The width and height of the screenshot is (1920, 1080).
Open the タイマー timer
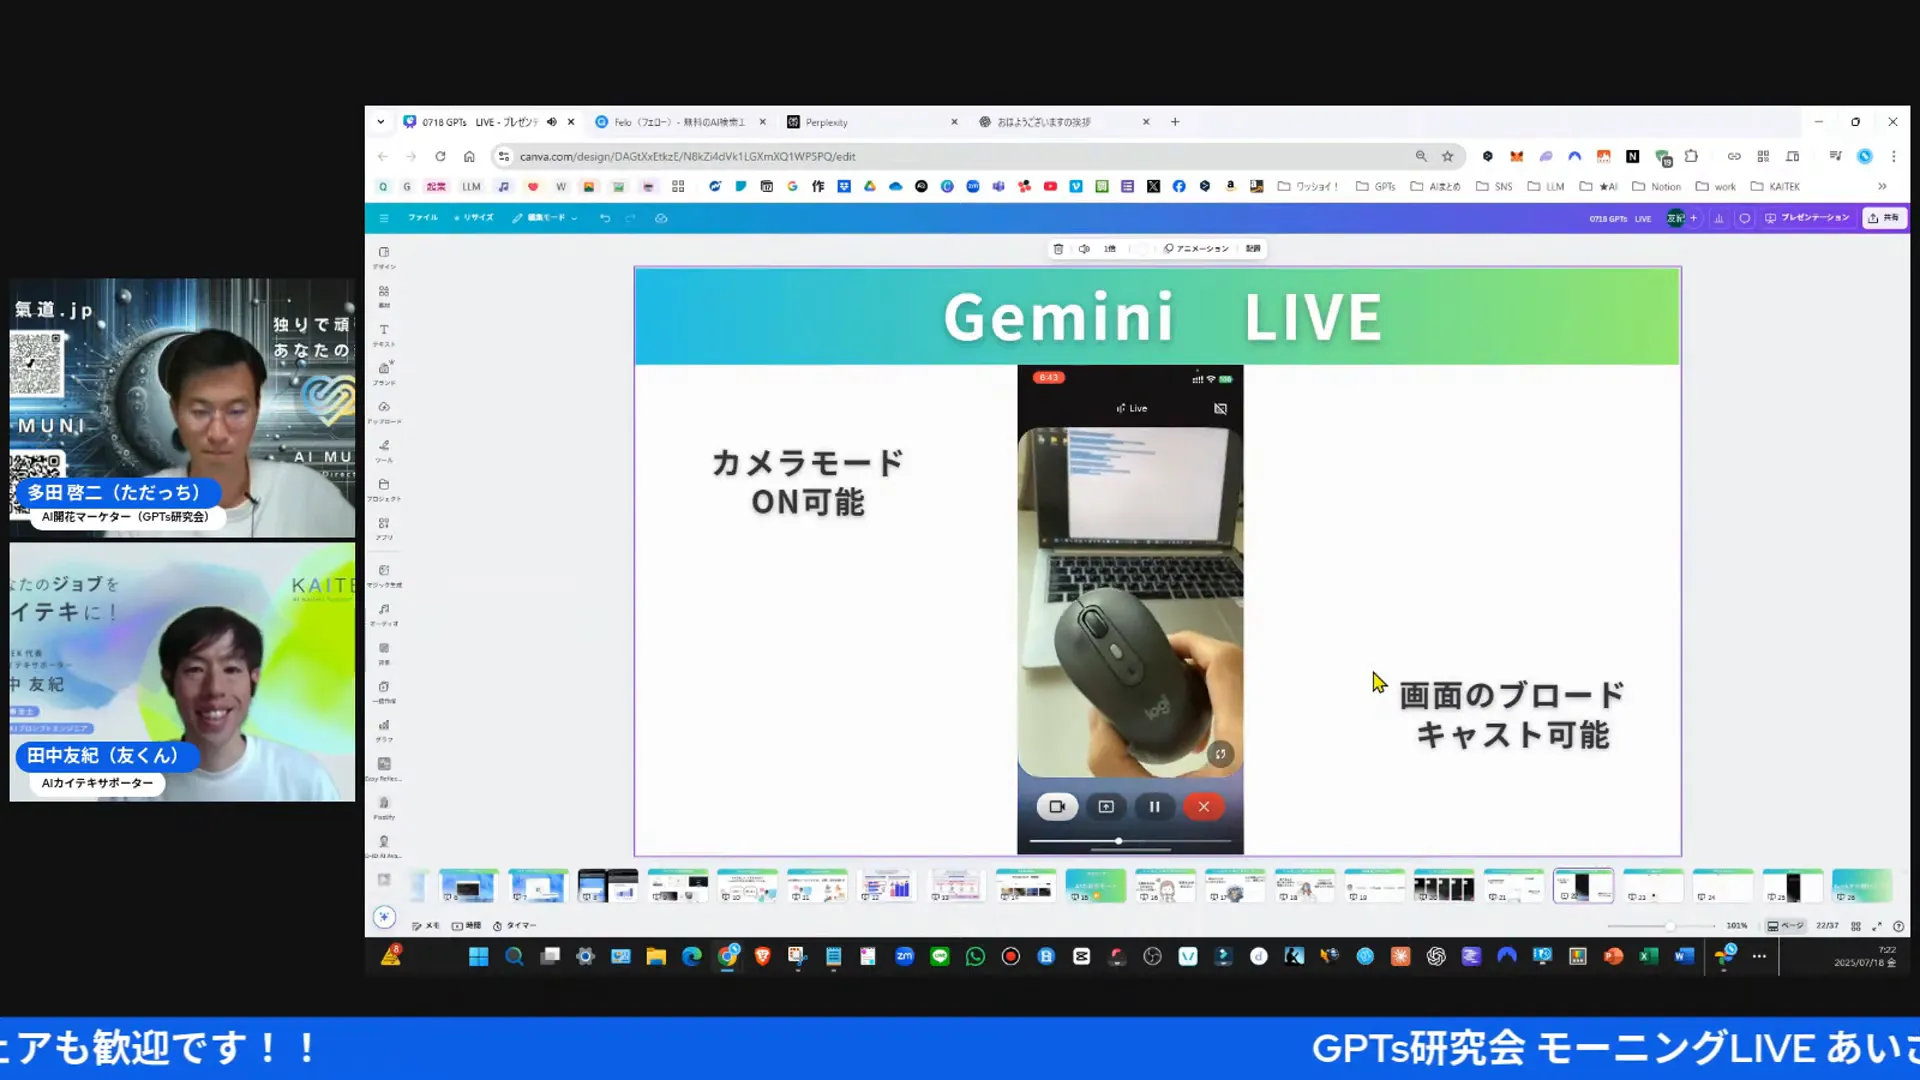[514, 926]
